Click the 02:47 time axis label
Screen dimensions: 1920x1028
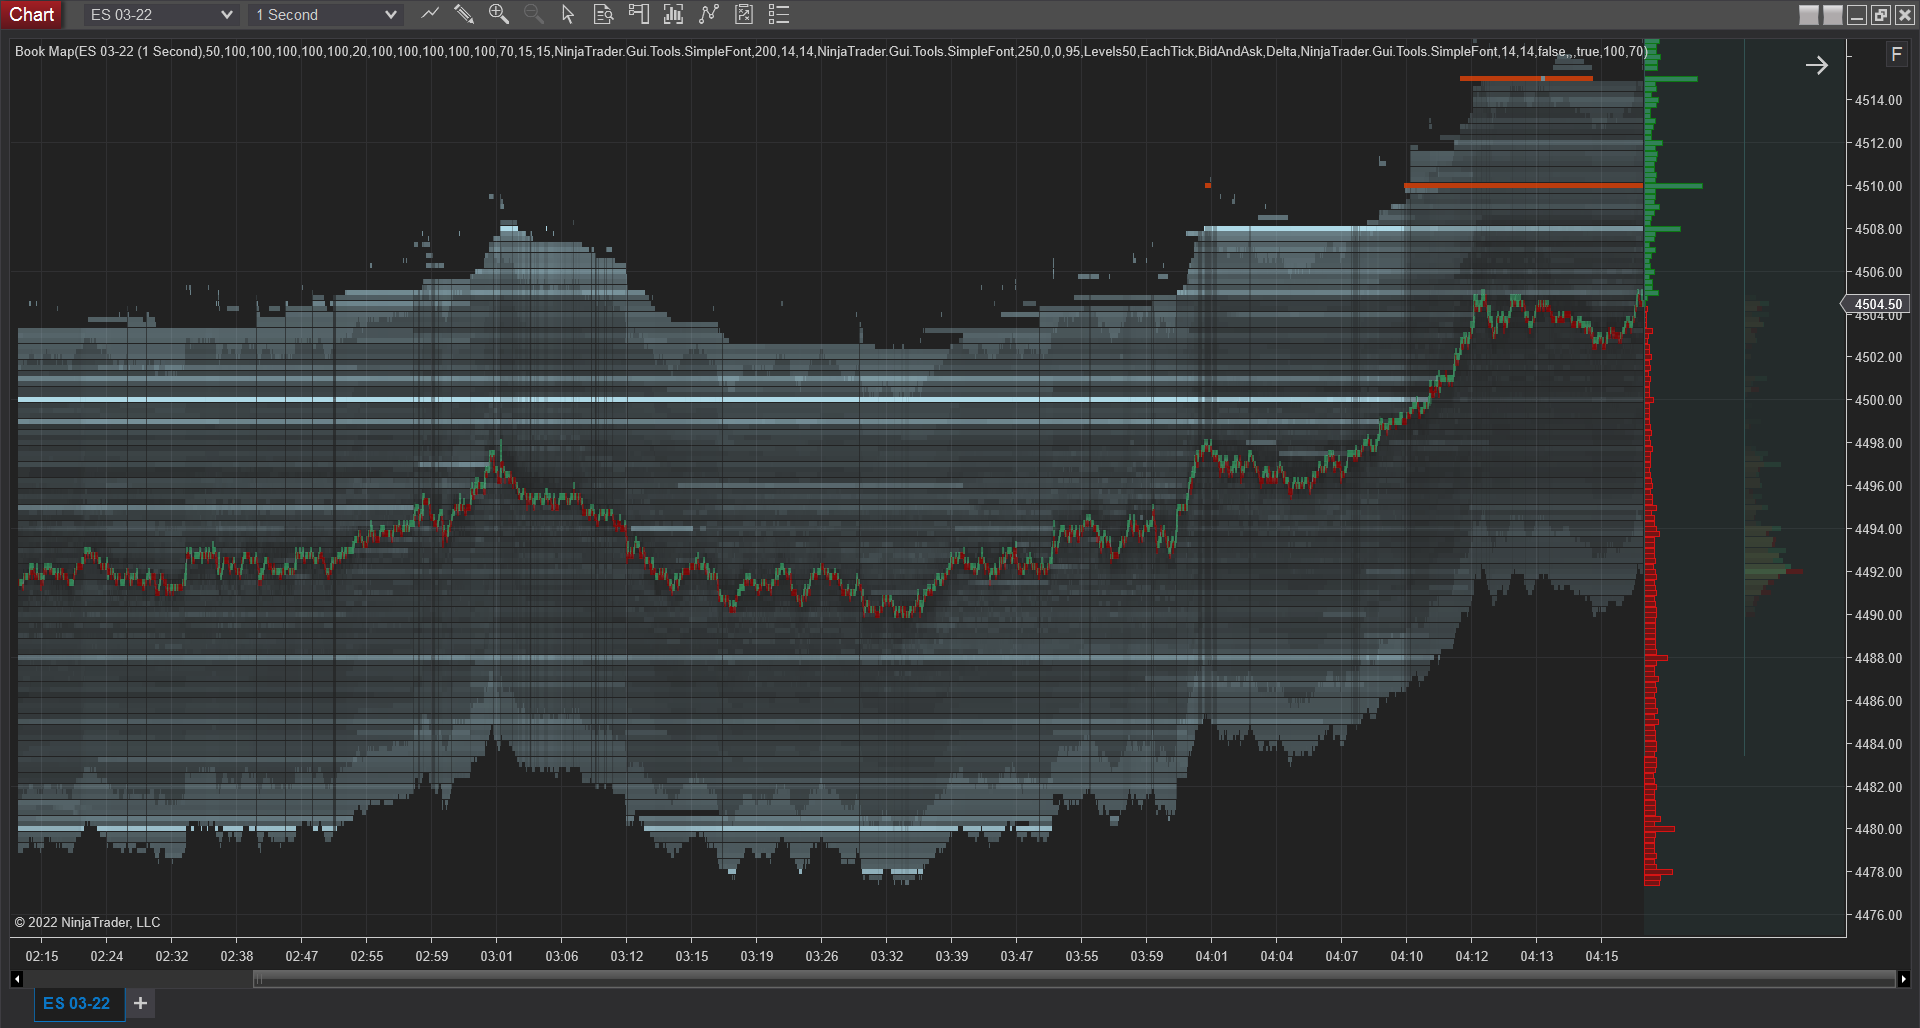click(x=302, y=956)
